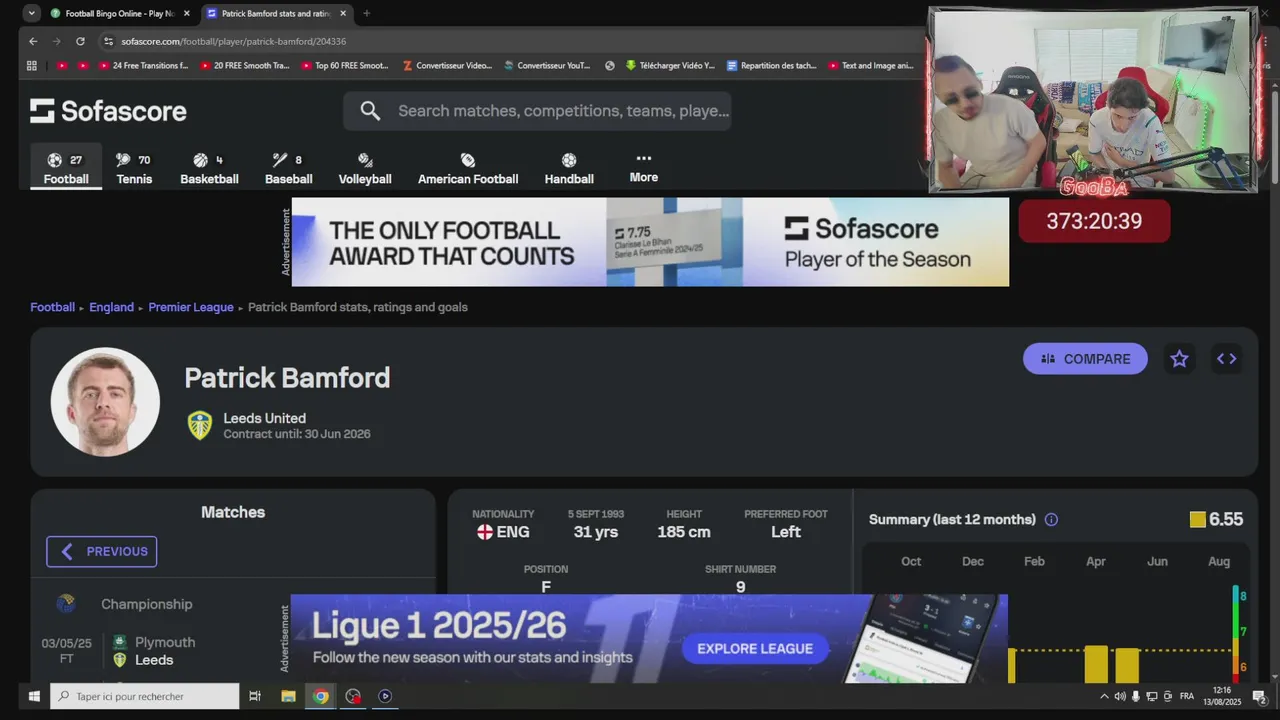Open the notifications center icon
Image resolution: width=1280 pixels, height=720 pixels.
point(1260,696)
